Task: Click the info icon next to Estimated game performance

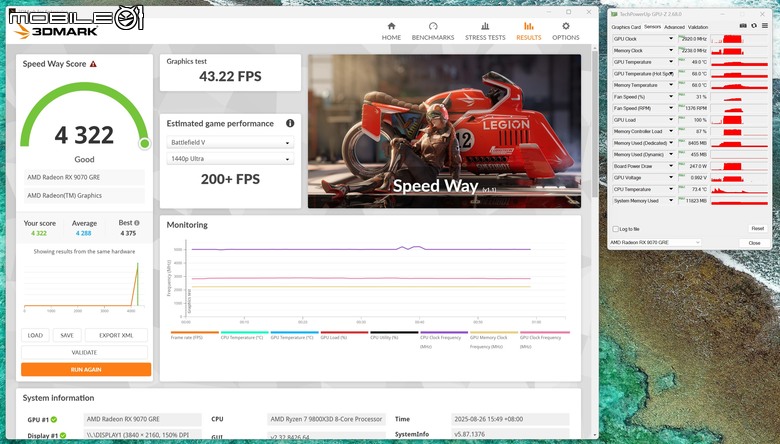Action: point(290,123)
